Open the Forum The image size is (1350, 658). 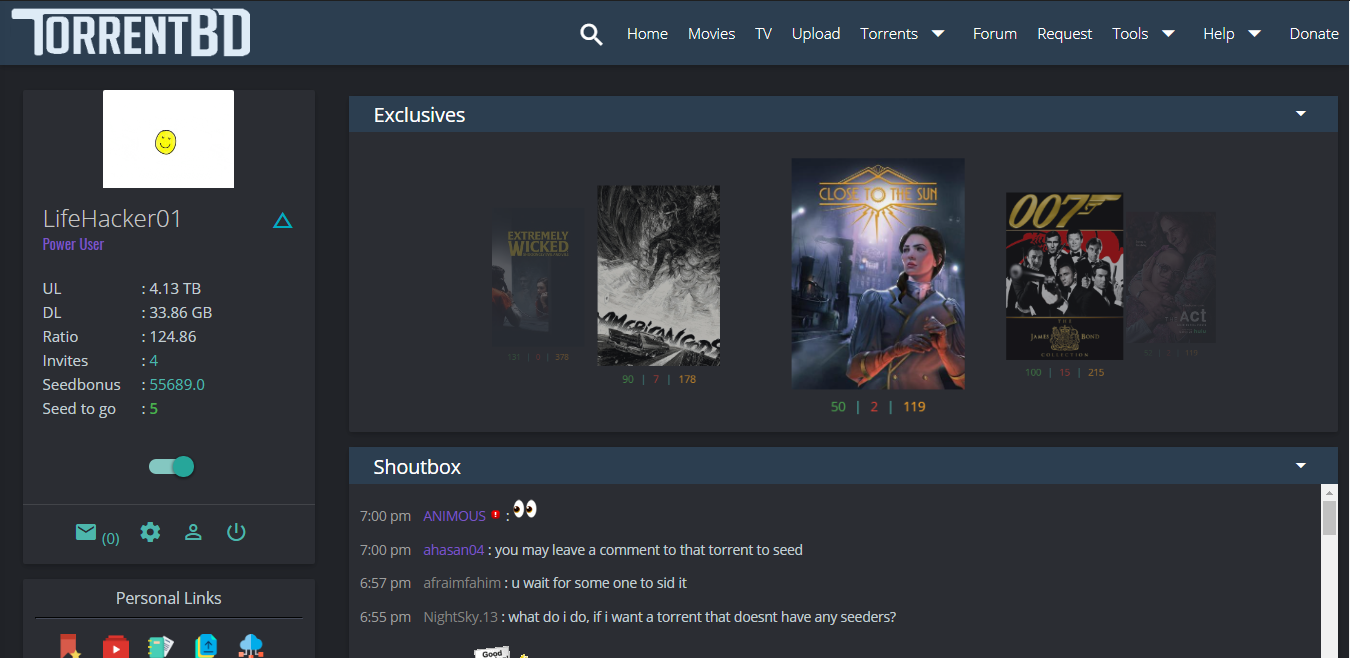[x=995, y=33]
